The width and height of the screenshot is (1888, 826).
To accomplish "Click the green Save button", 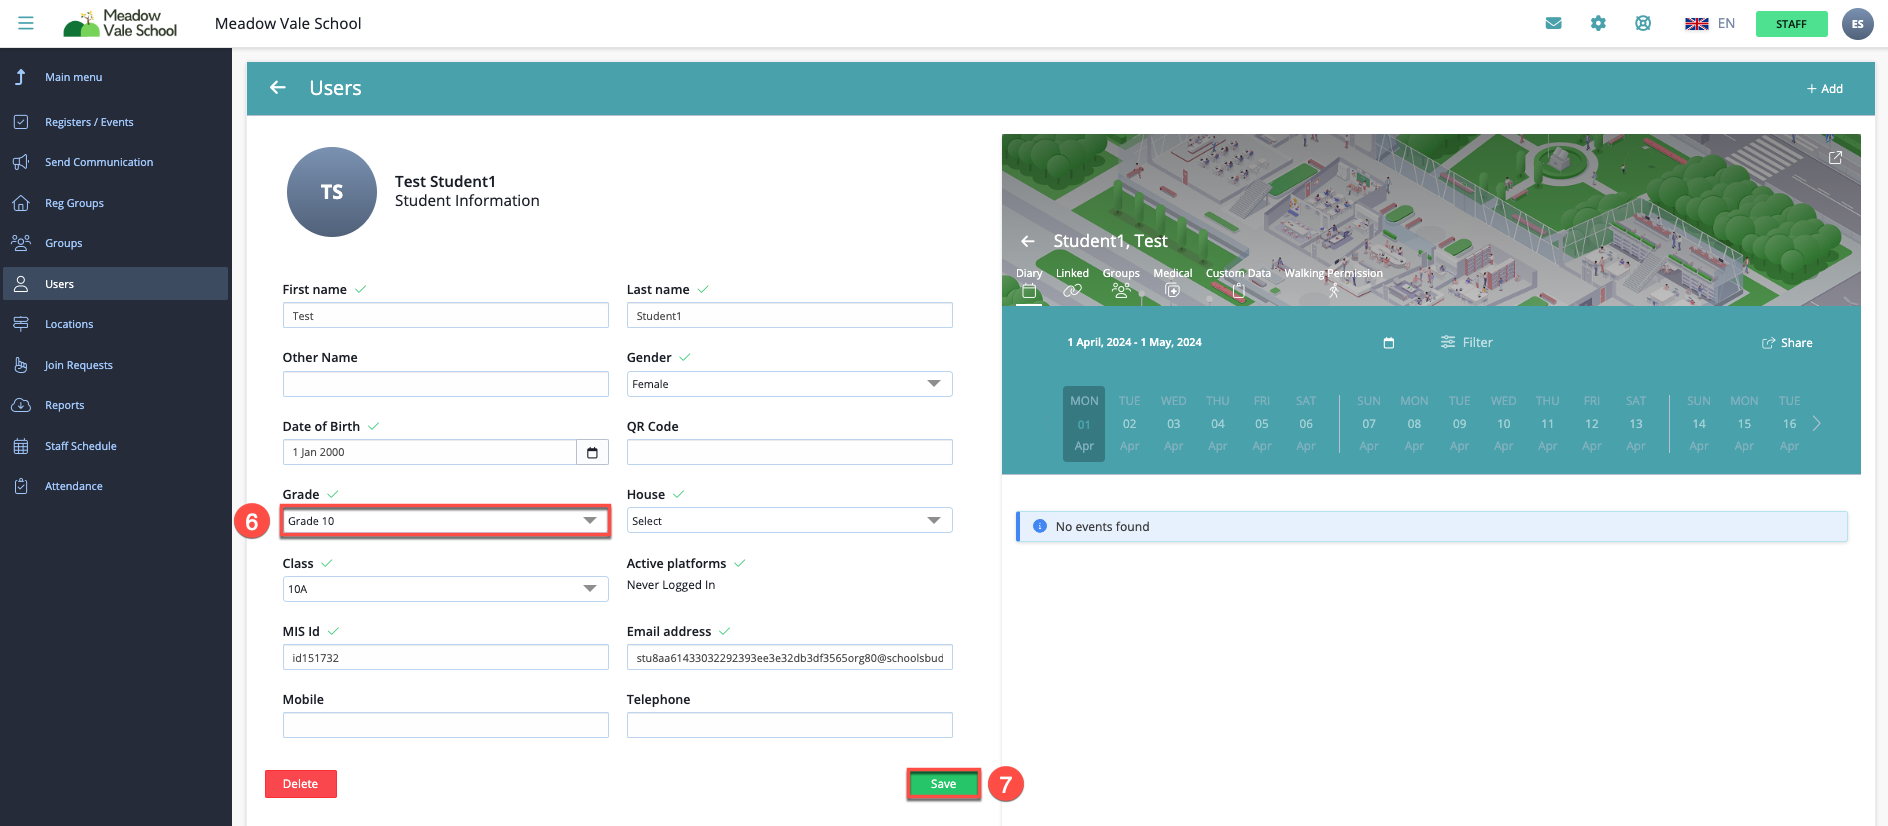I will pos(943,784).
